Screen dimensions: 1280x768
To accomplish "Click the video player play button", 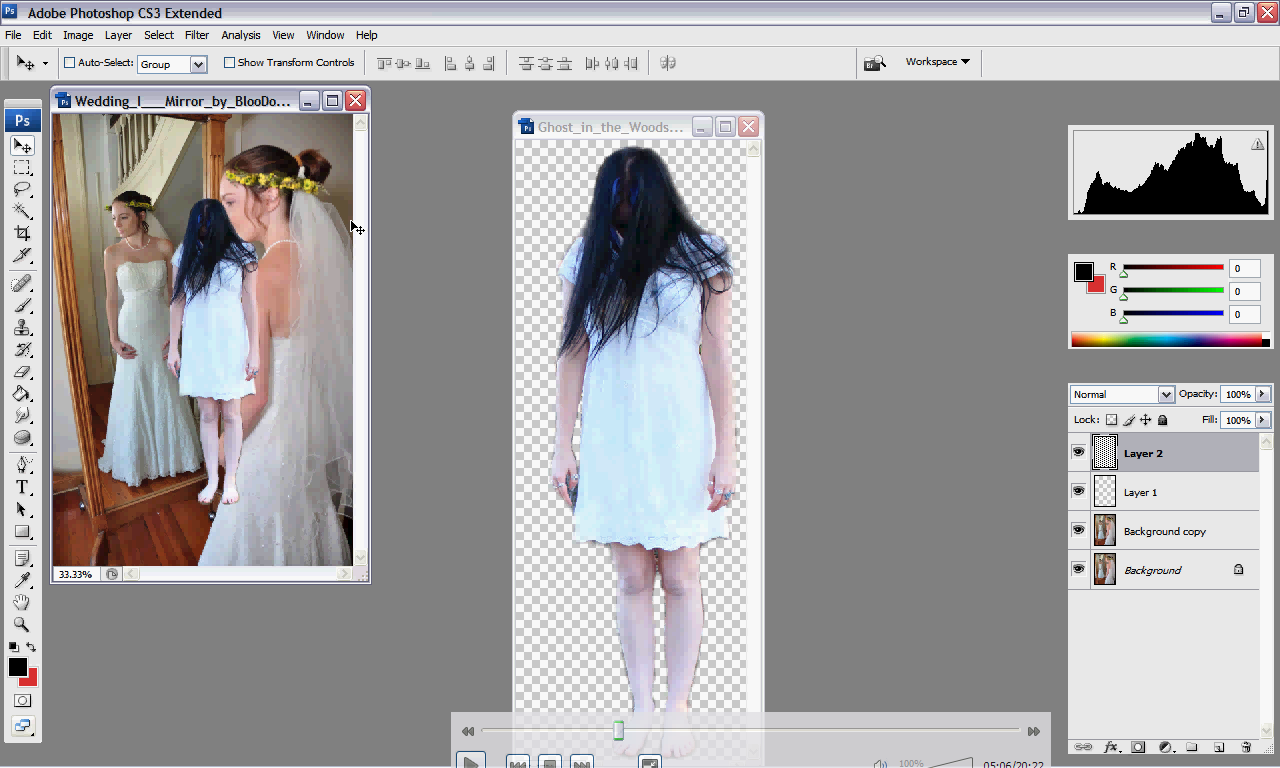I will tap(470, 762).
